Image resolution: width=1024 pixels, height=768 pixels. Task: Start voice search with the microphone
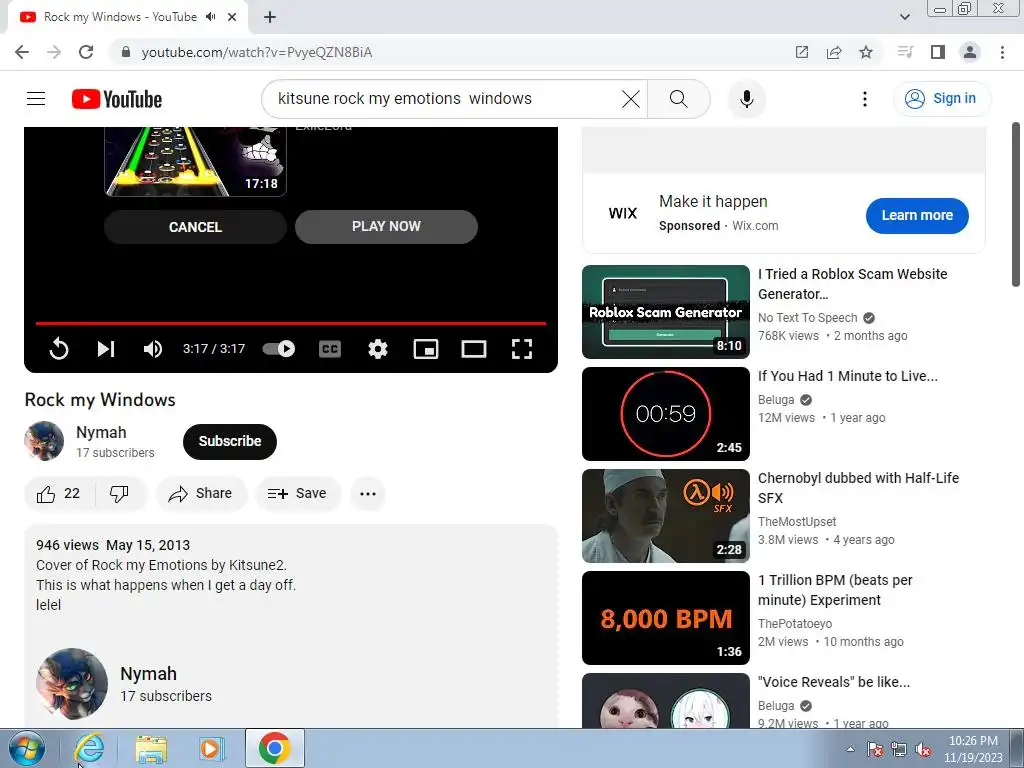click(x=746, y=99)
